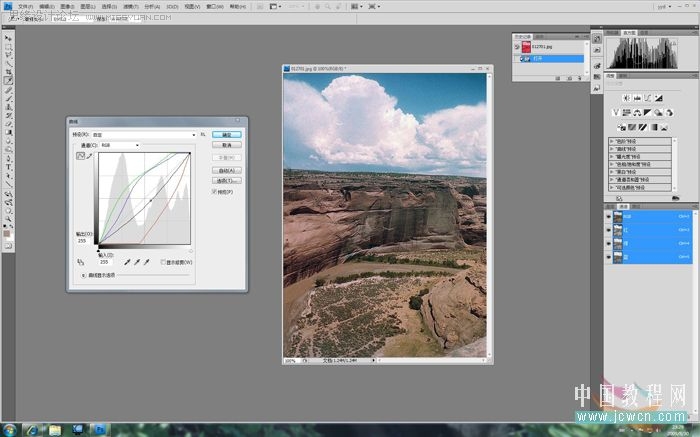Expand Curve Display Options (曲线显示选项)

tap(83, 275)
